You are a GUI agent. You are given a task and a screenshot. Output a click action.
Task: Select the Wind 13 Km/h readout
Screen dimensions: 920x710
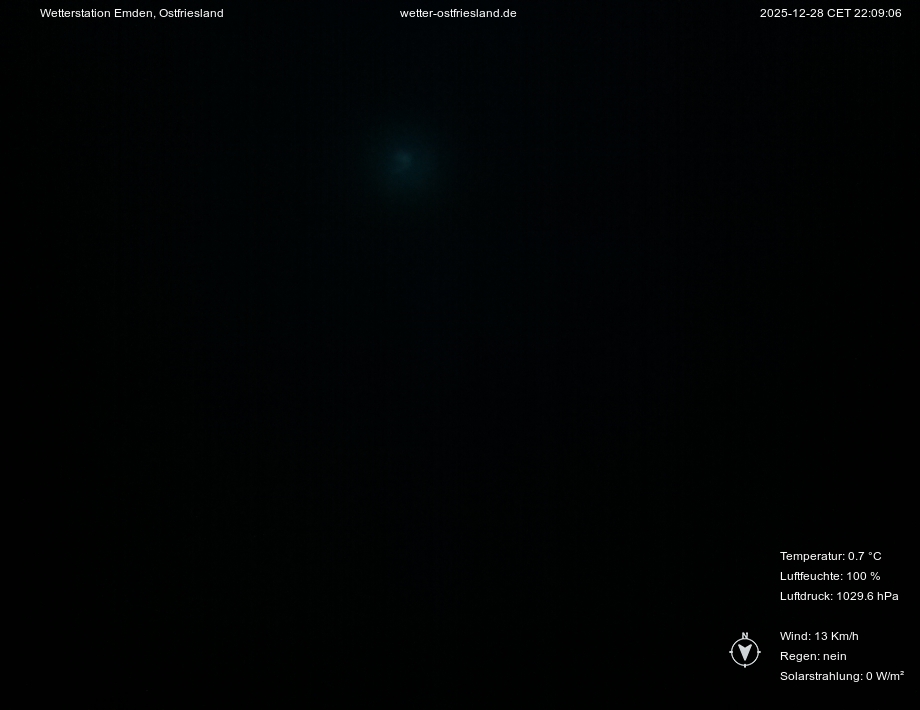click(819, 636)
